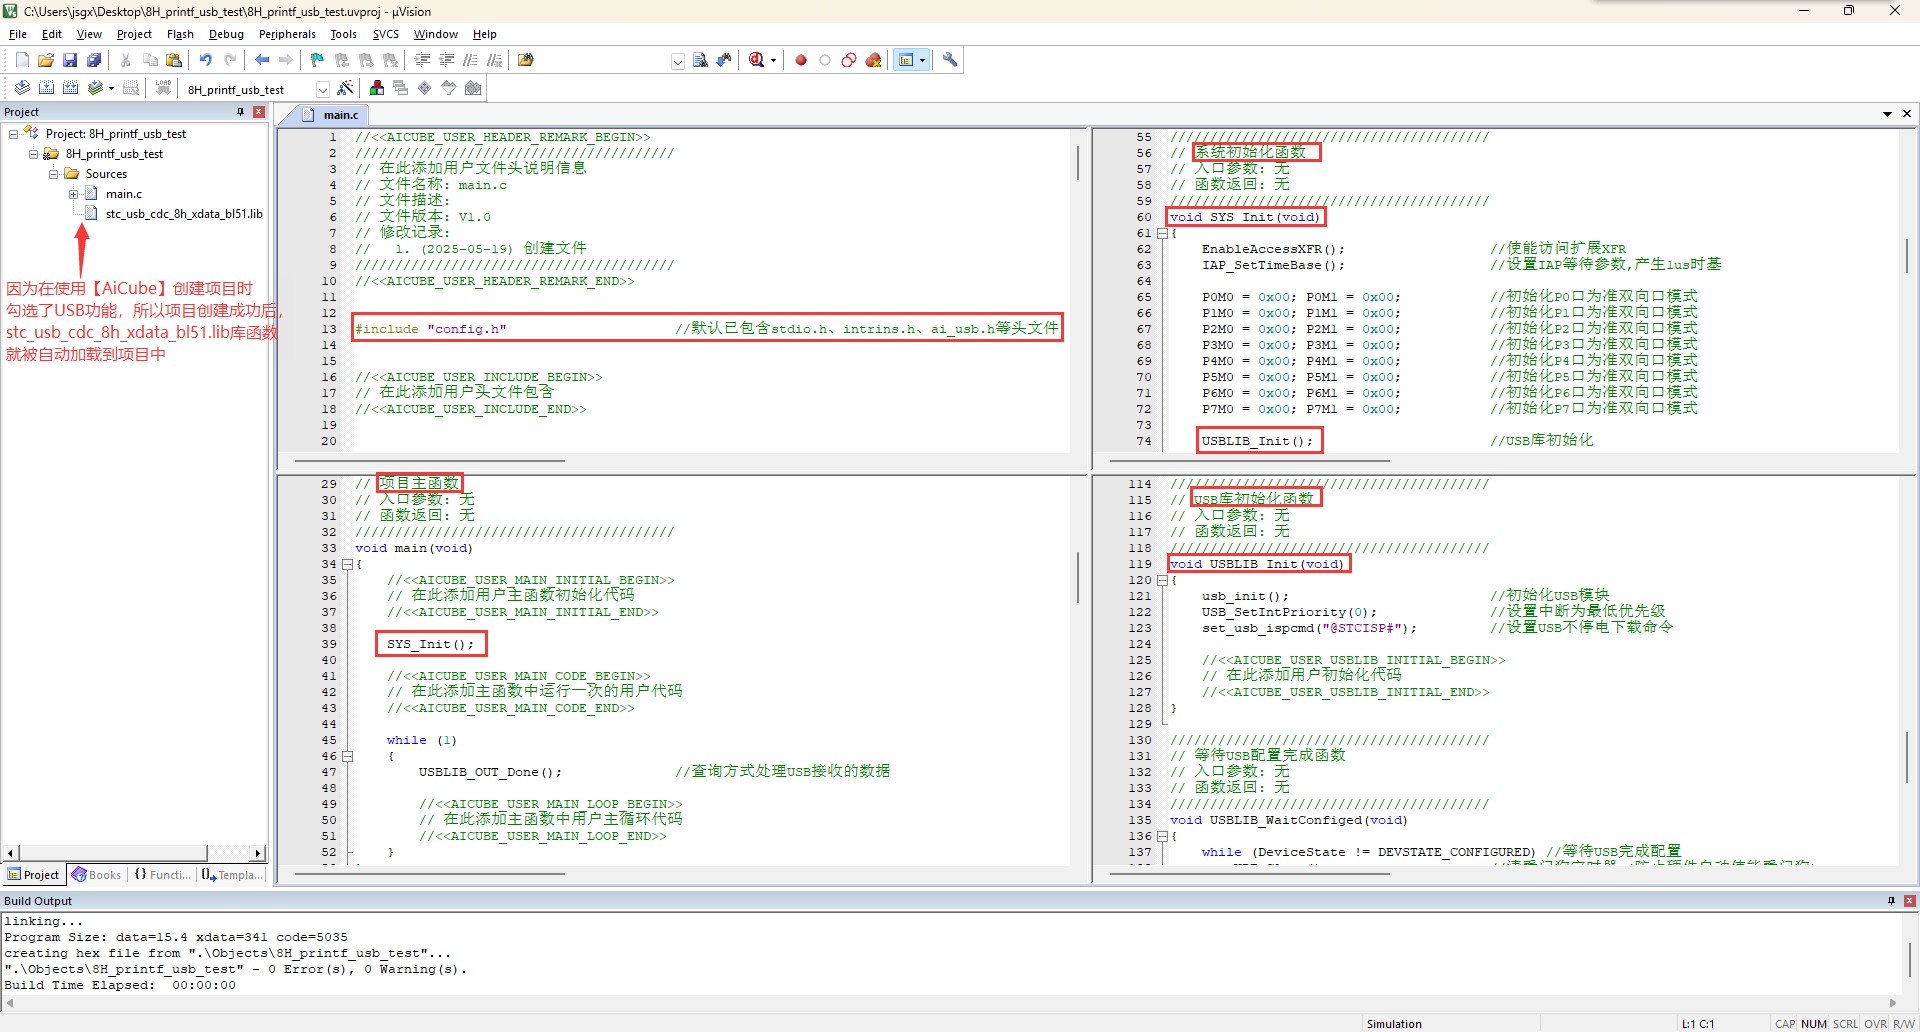The height and width of the screenshot is (1032, 1920).
Task: Collapse the 8H_printf_usb_test target folder
Action: tap(33, 154)
